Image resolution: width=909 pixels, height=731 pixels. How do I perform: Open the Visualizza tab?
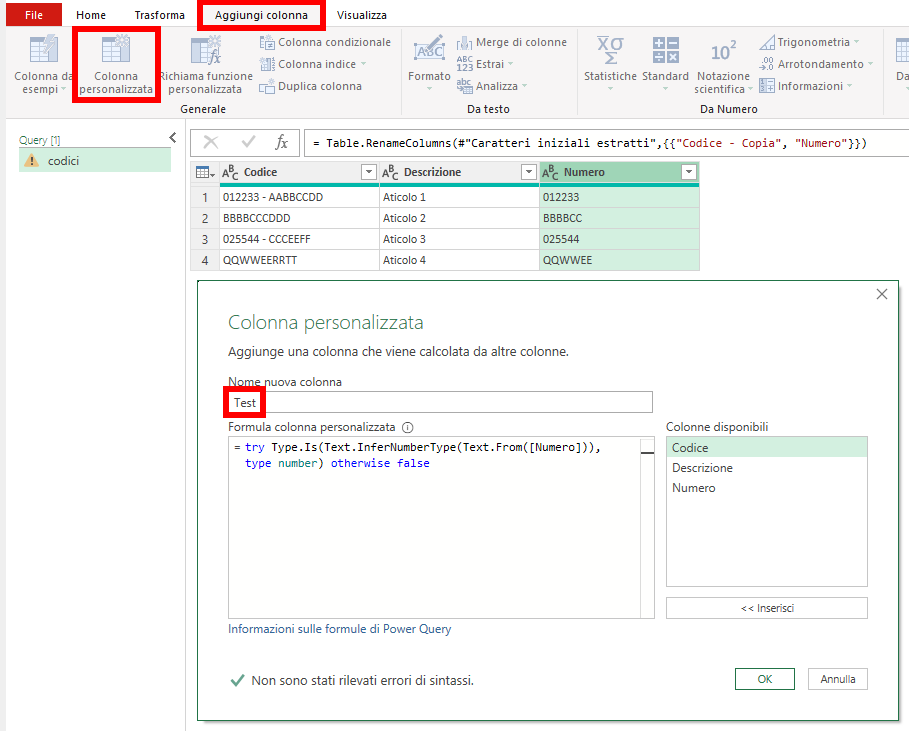pyautogui.click(x=361, y=15)
